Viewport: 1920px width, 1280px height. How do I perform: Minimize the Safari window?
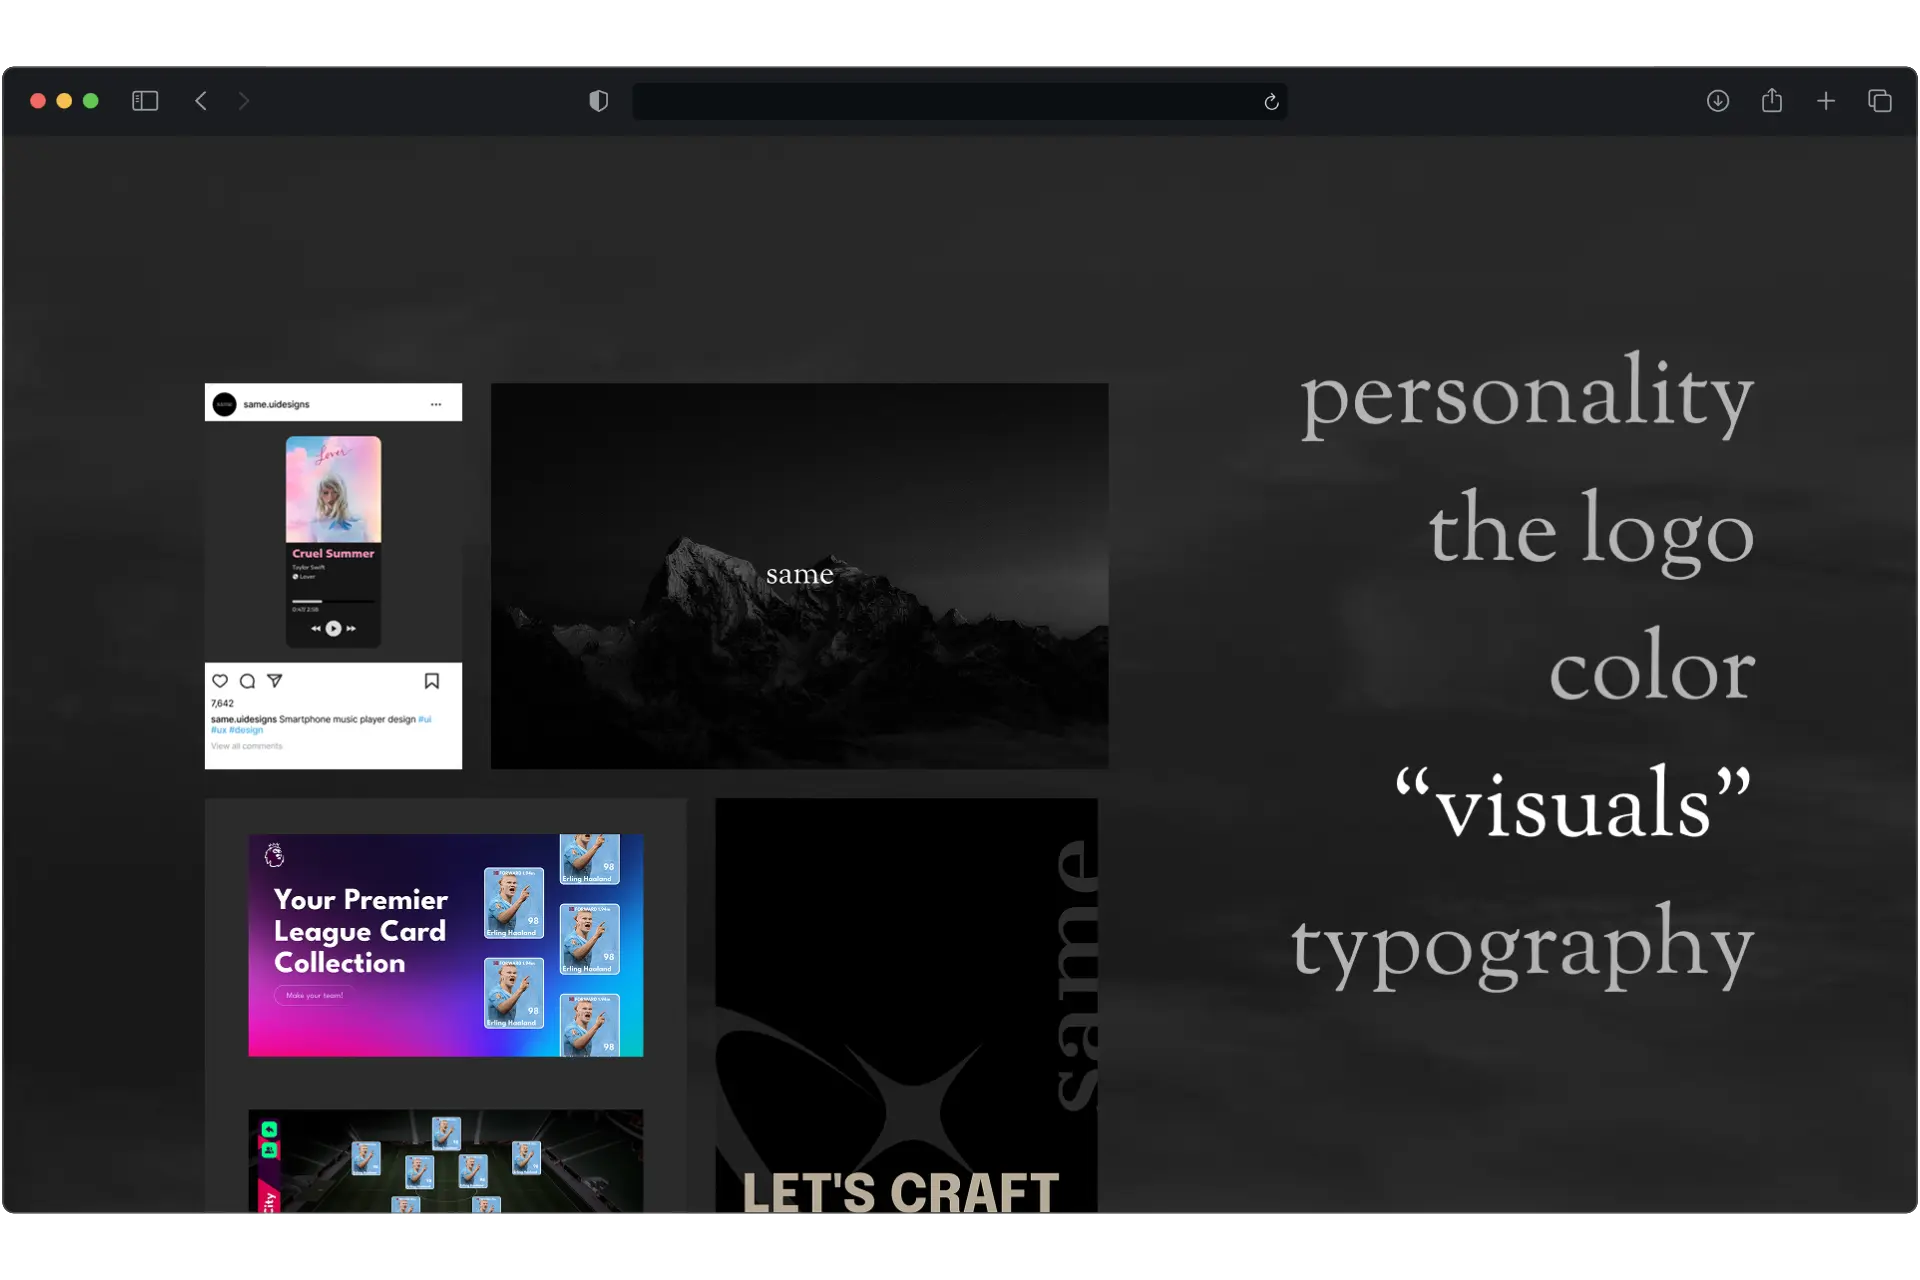pyautogui.click(x=64, y=101)
